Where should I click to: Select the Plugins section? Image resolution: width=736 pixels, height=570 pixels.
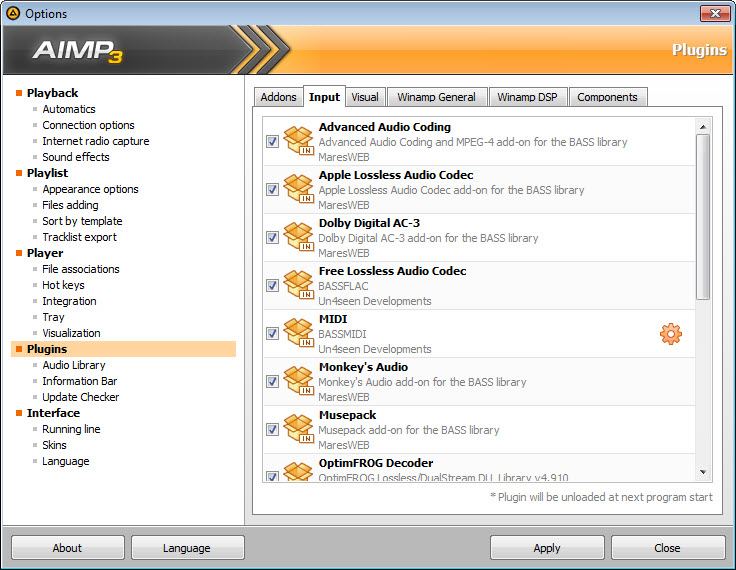[x=123, y=349]
